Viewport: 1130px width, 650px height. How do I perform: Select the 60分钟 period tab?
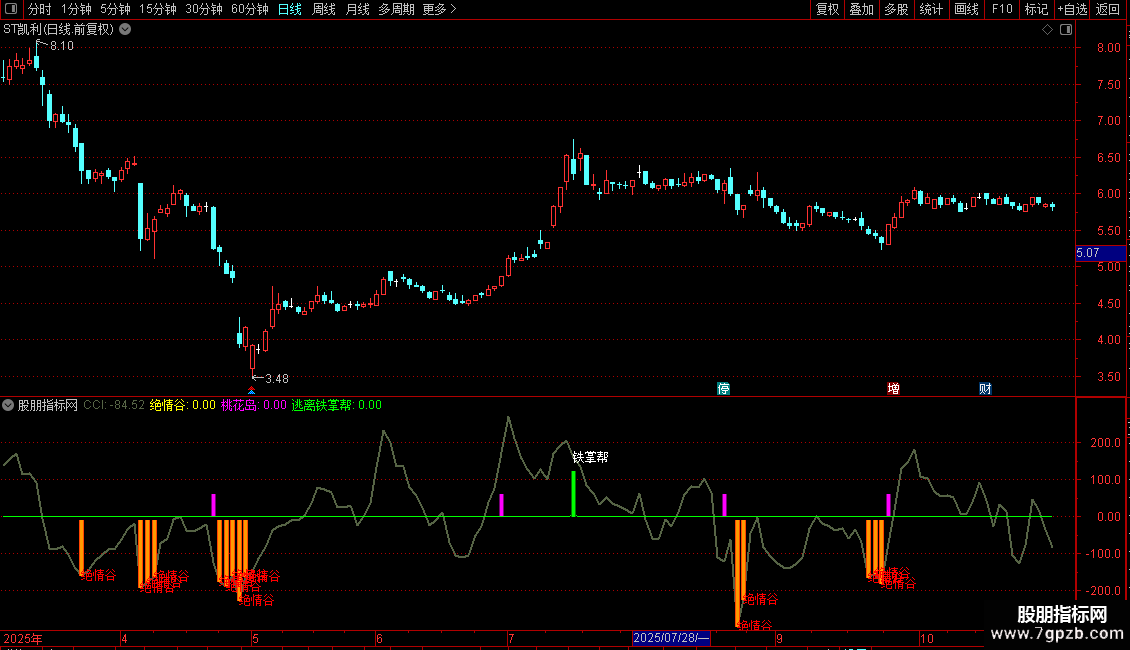coord(249,9)
